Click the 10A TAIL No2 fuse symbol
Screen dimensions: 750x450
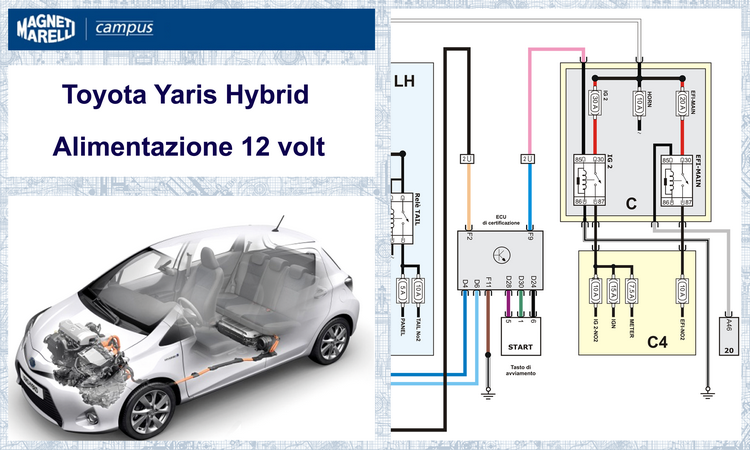click(418, 290)
